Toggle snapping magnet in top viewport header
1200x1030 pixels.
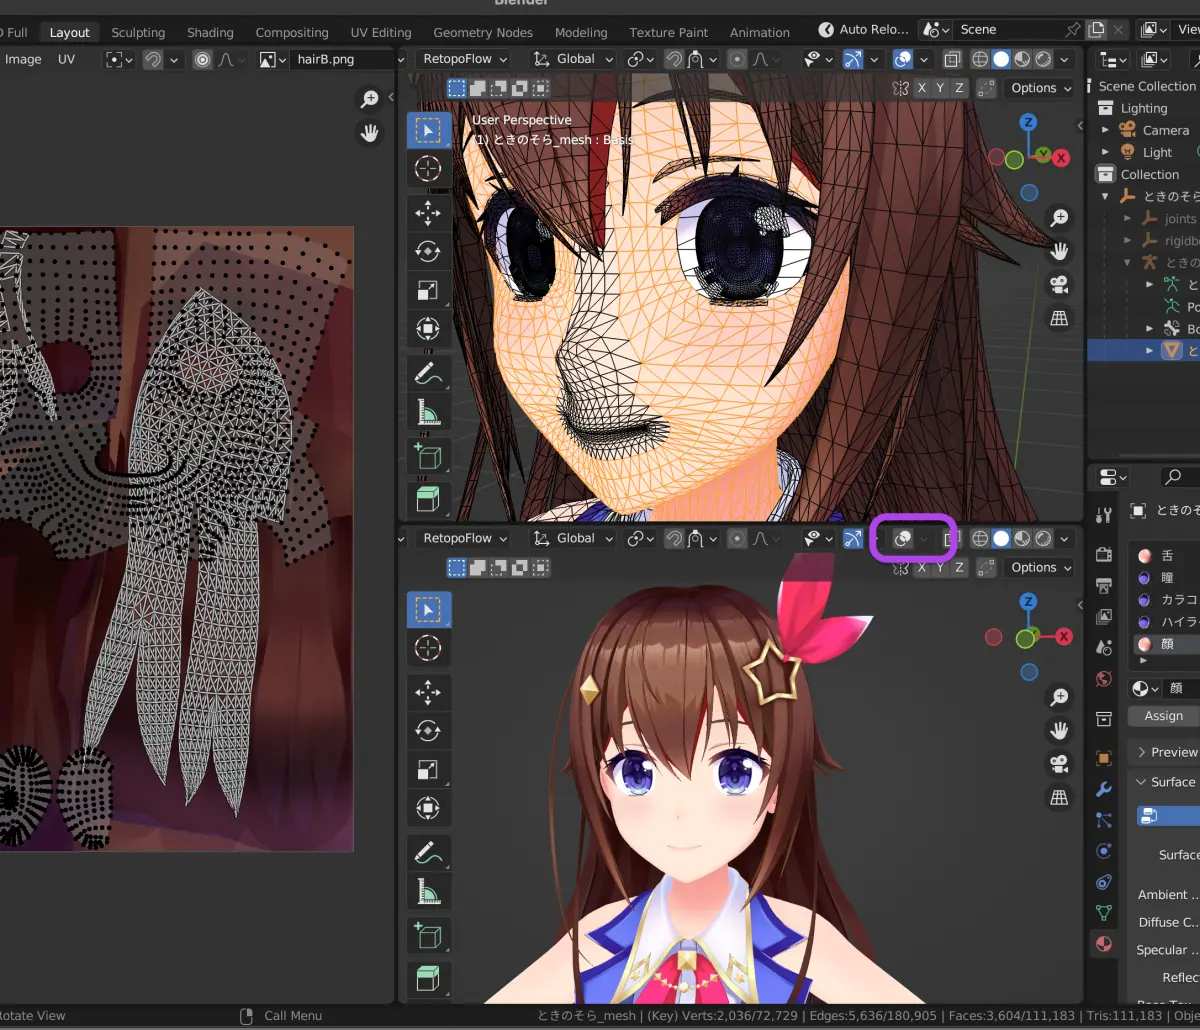(x=675, y=59)
